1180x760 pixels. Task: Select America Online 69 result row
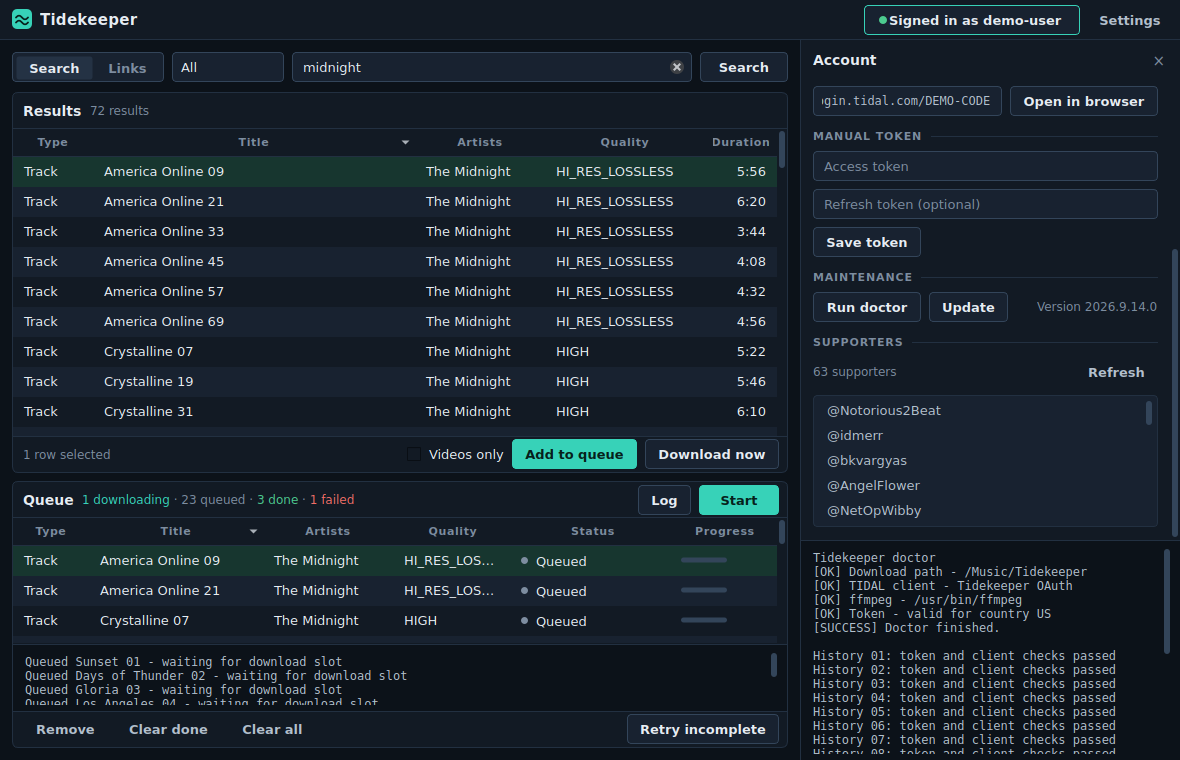pyautogui.click(x=395, y=322)
